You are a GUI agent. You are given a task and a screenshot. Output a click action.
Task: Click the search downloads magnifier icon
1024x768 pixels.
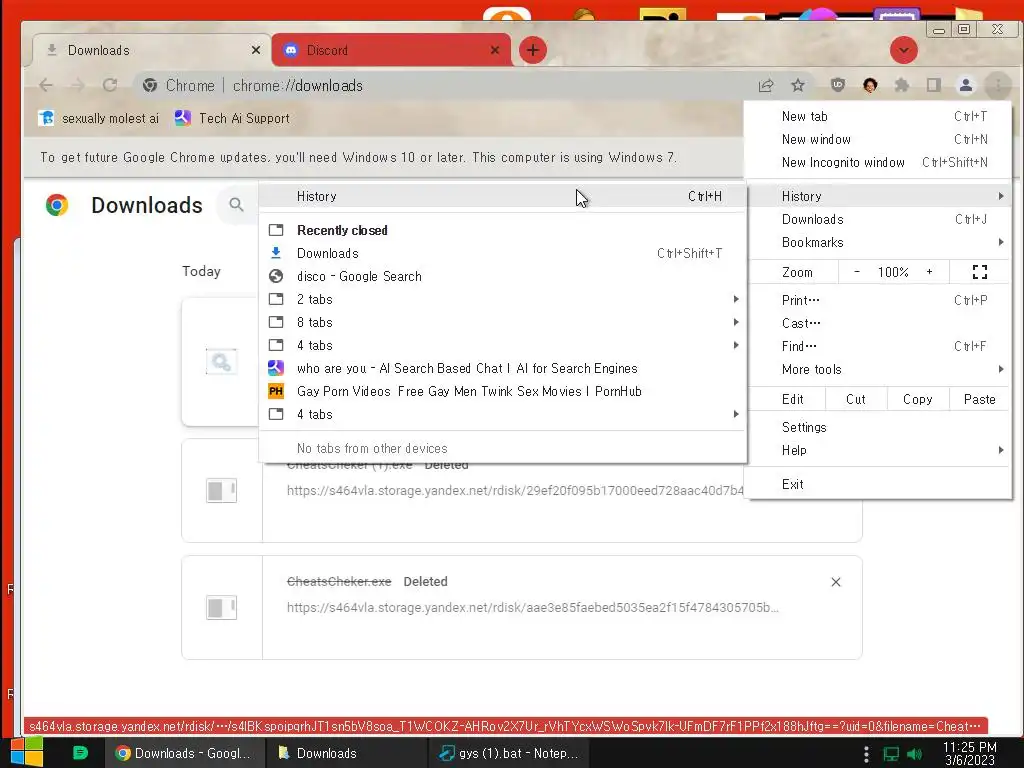(236, 205)
